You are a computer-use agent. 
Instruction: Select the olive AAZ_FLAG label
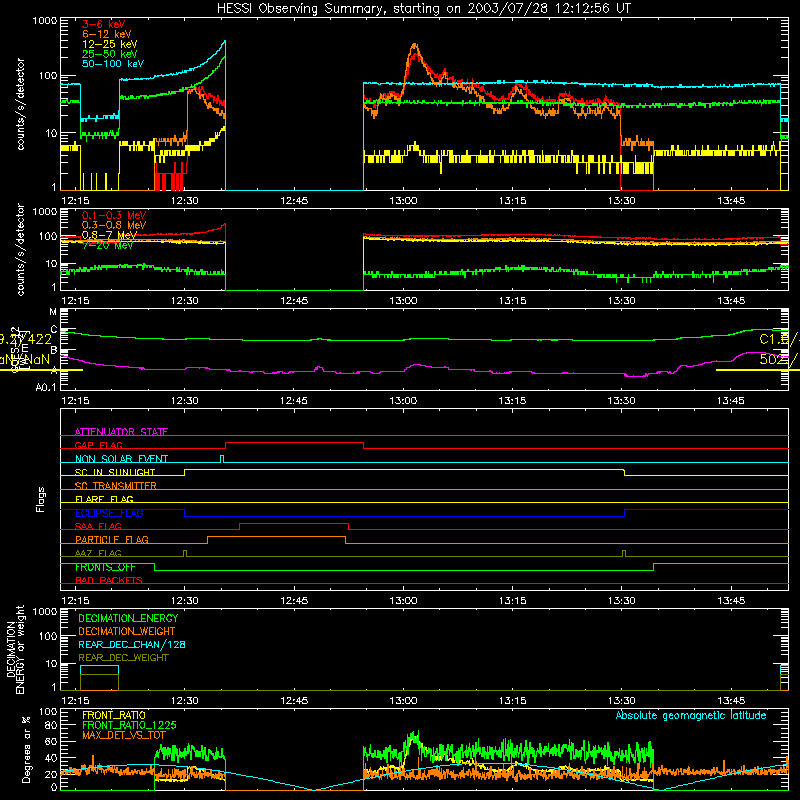pos(98,553)
